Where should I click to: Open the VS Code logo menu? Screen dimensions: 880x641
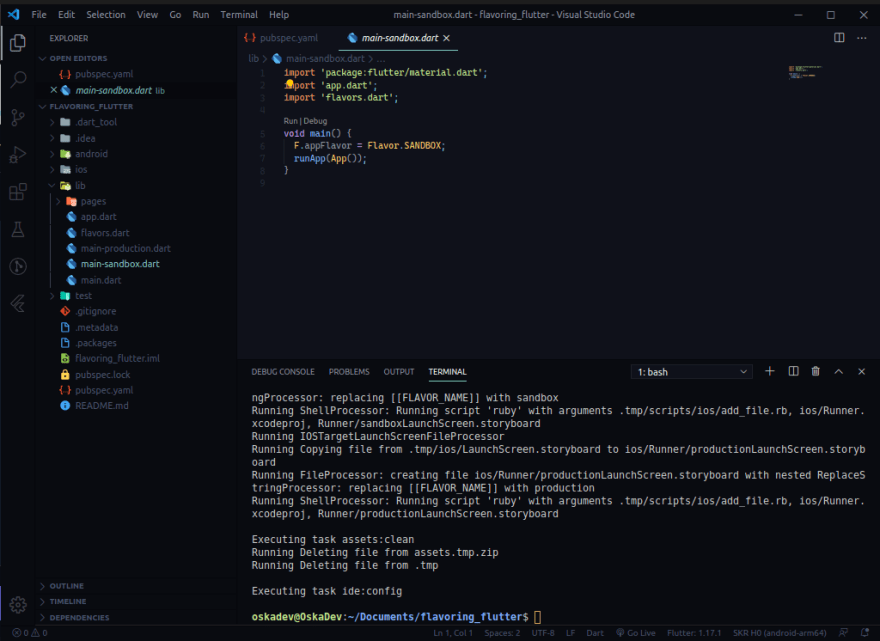point(13,14)
